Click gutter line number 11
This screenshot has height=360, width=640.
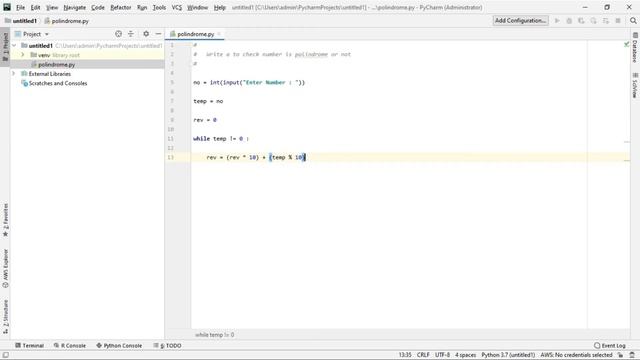171,139
